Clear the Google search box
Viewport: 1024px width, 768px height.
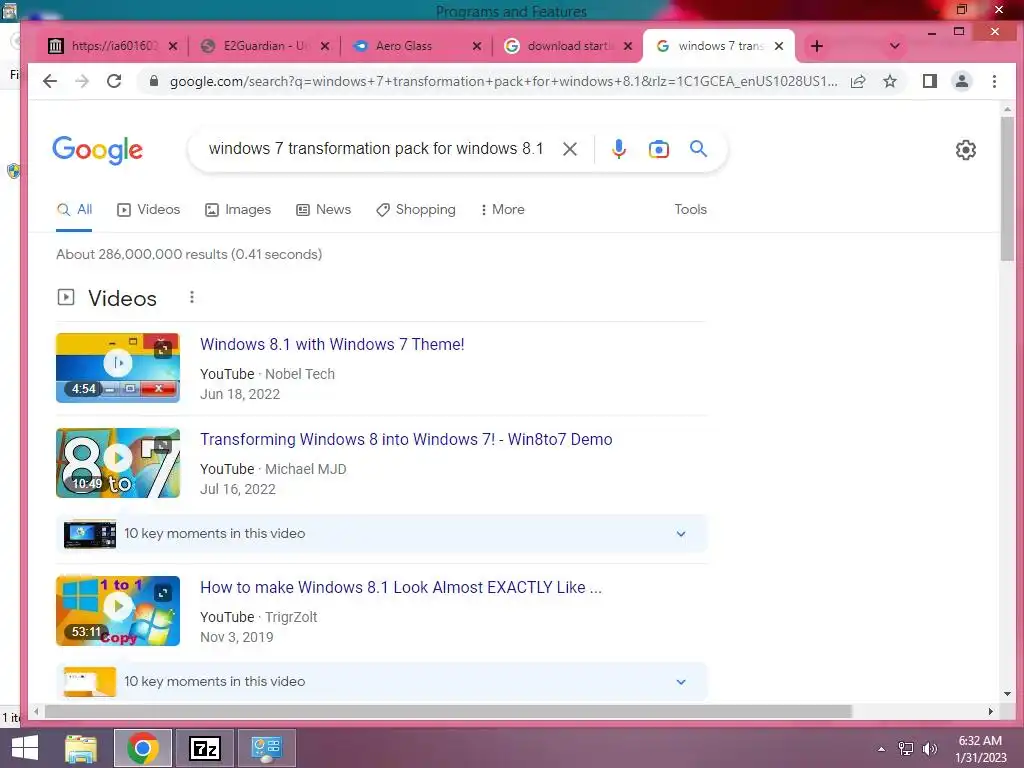(569, 149)
